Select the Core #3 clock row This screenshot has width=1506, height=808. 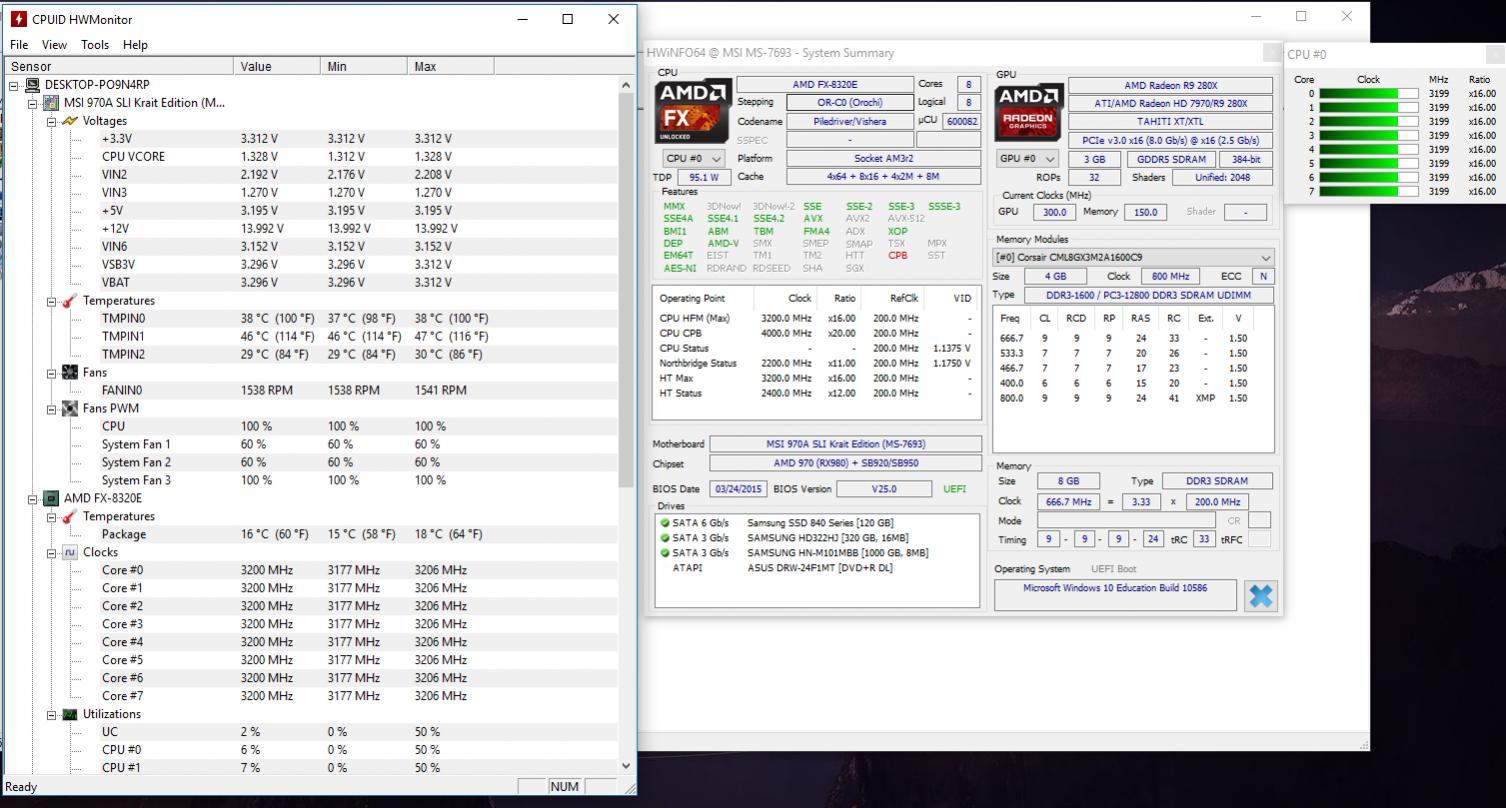tap(310, 624)
